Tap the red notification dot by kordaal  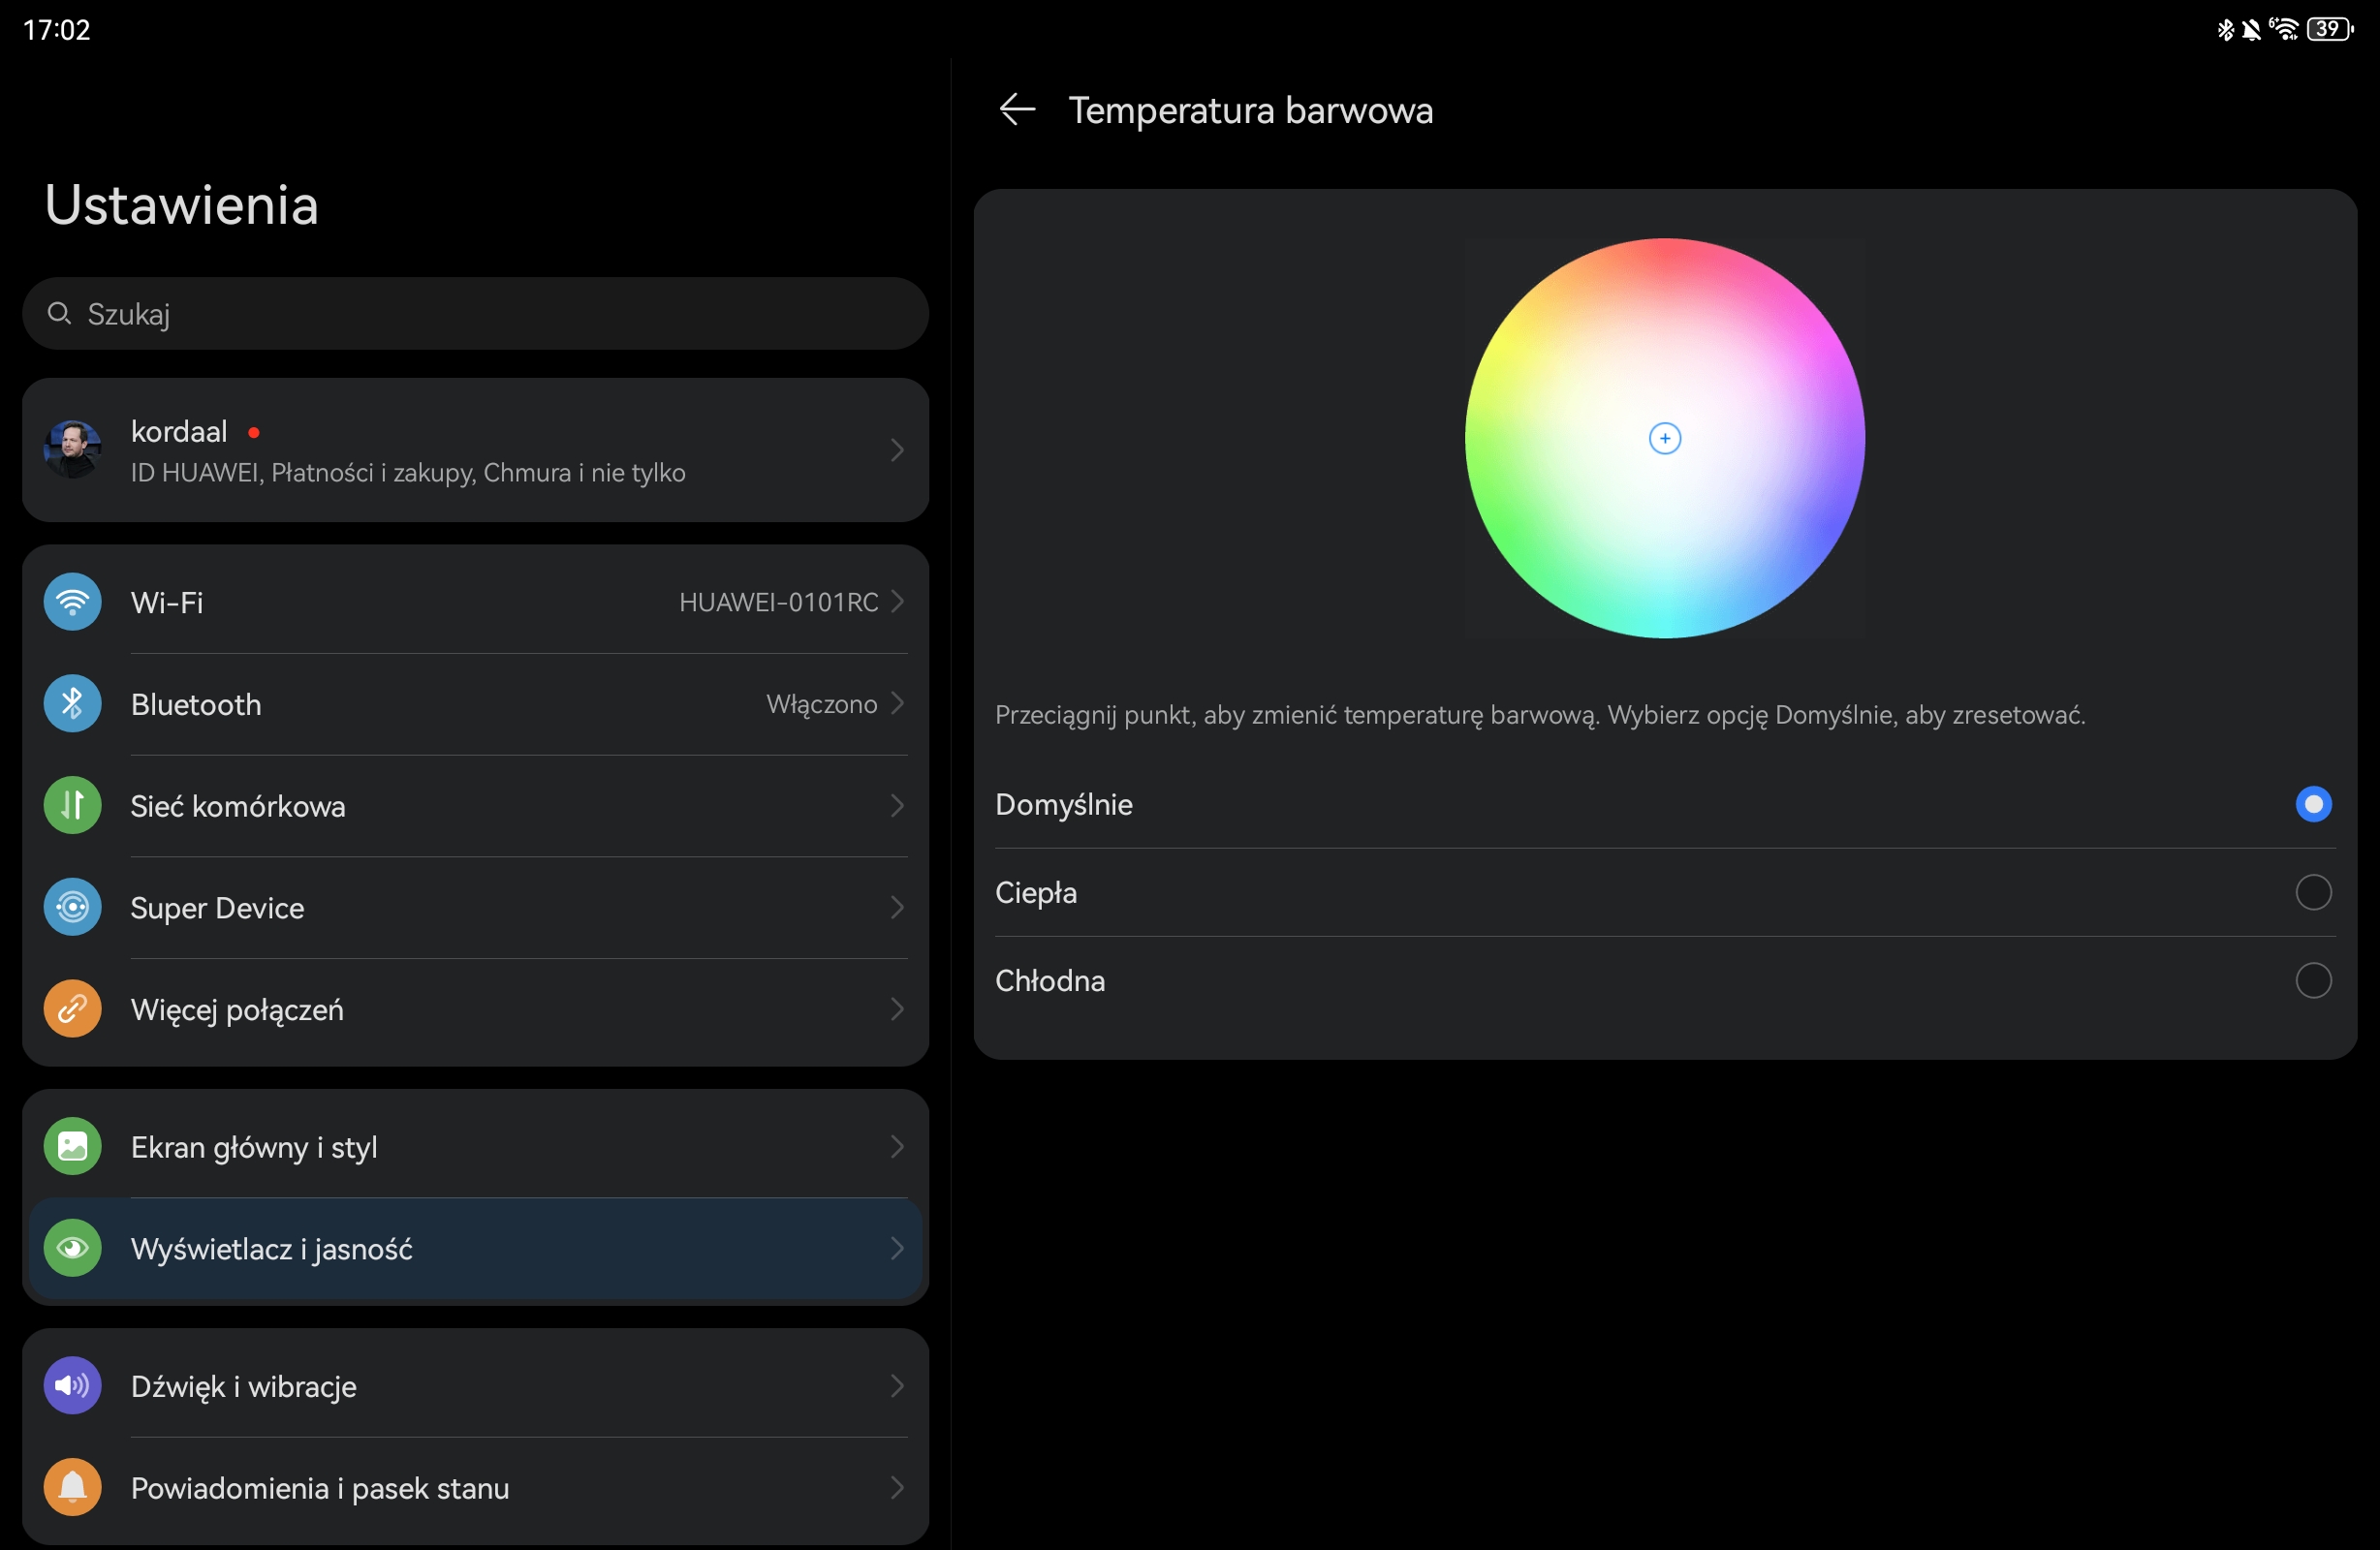254,432
